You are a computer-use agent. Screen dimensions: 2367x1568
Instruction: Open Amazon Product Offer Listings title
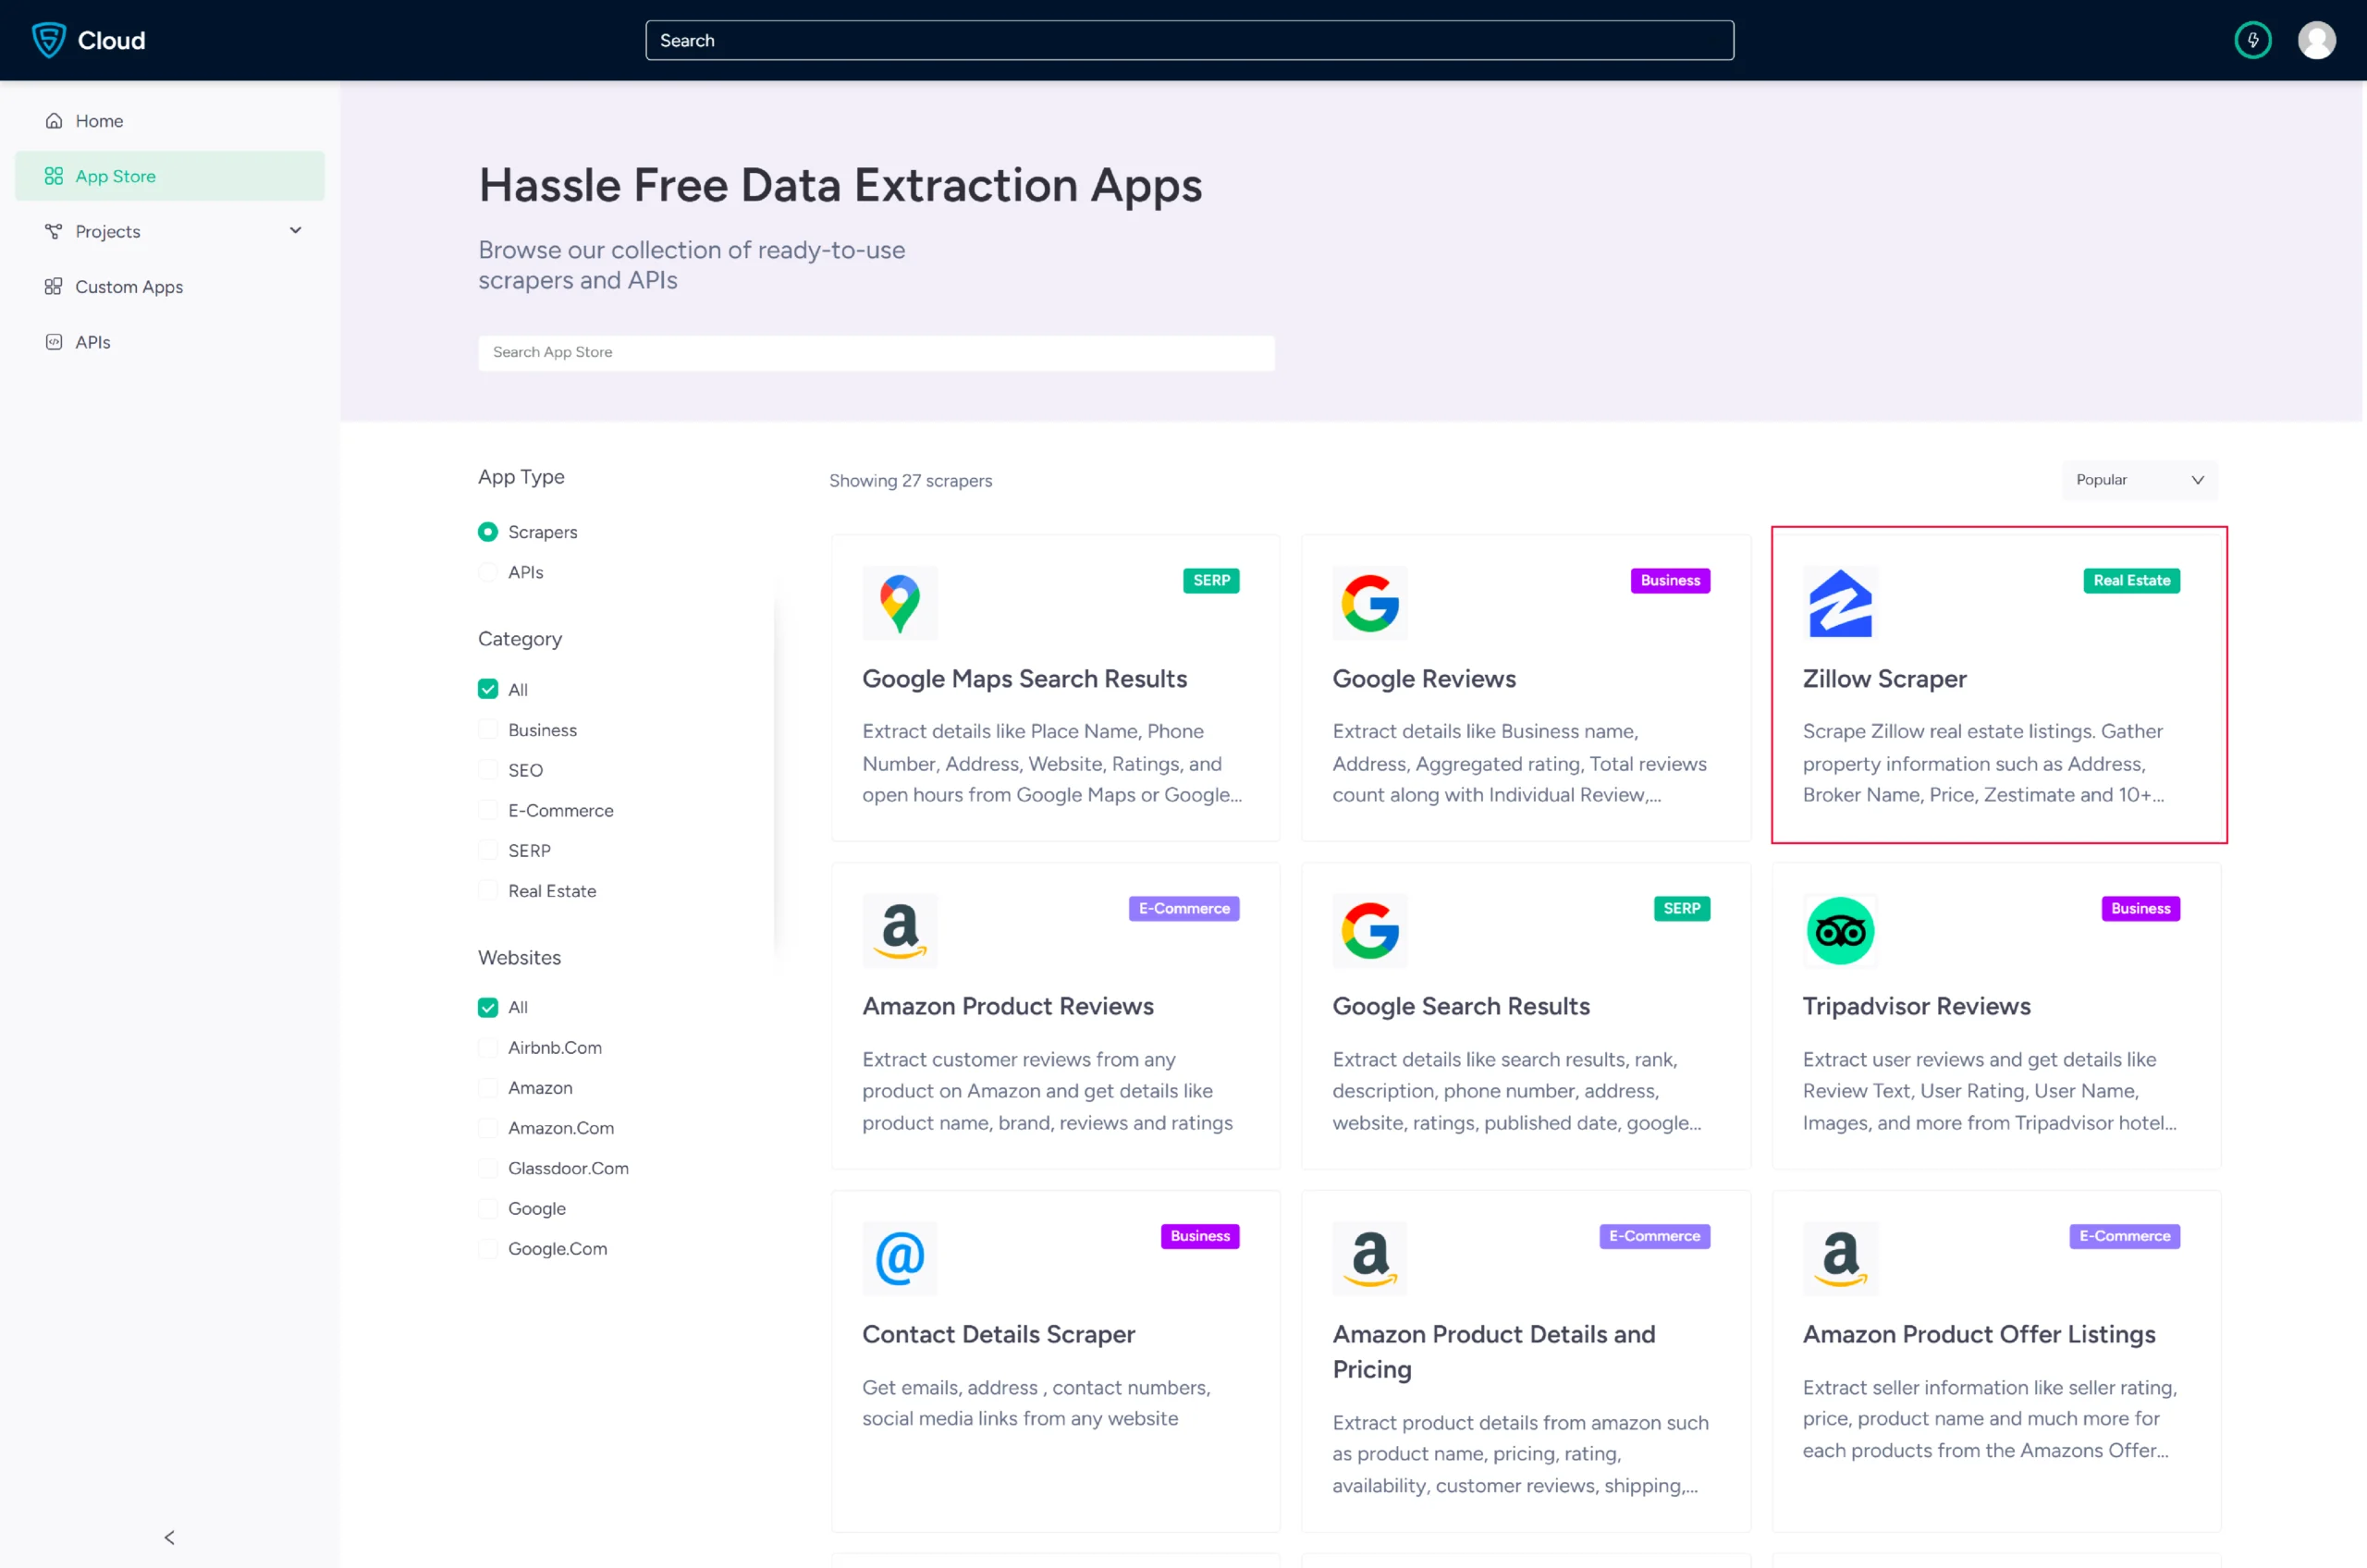pyautogui.click(x=1979, y=1334)
